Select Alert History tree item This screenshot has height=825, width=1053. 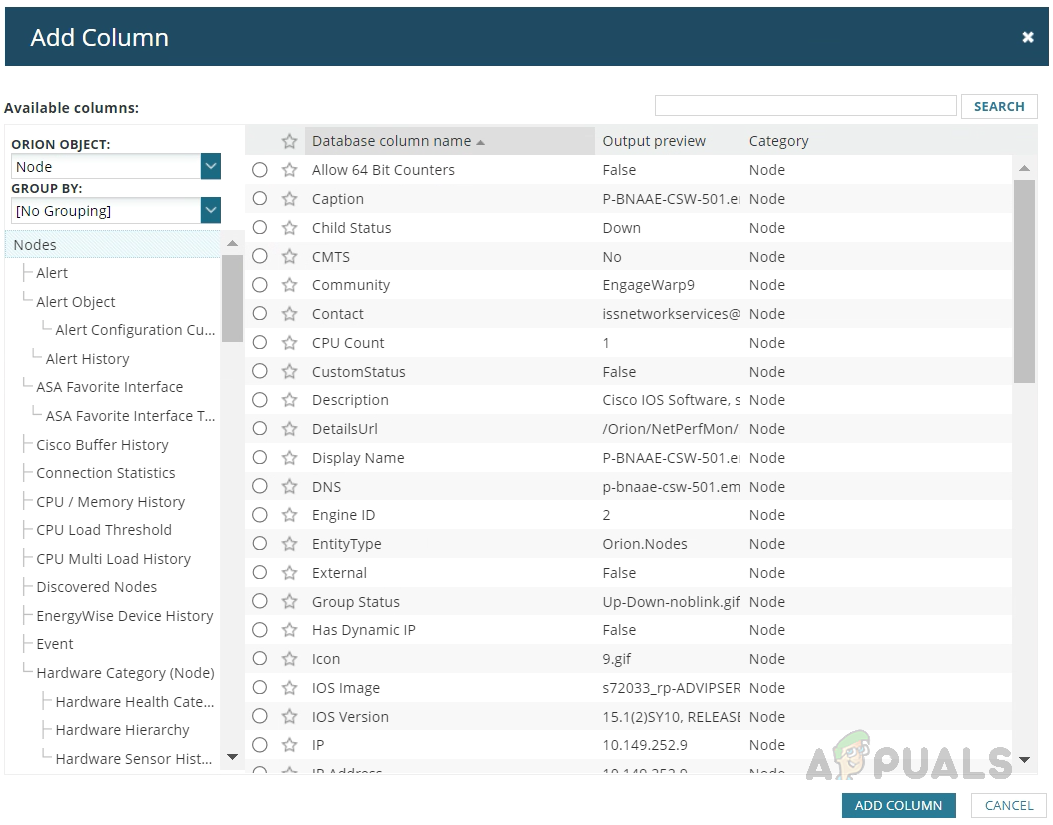(x=87, y=359)
